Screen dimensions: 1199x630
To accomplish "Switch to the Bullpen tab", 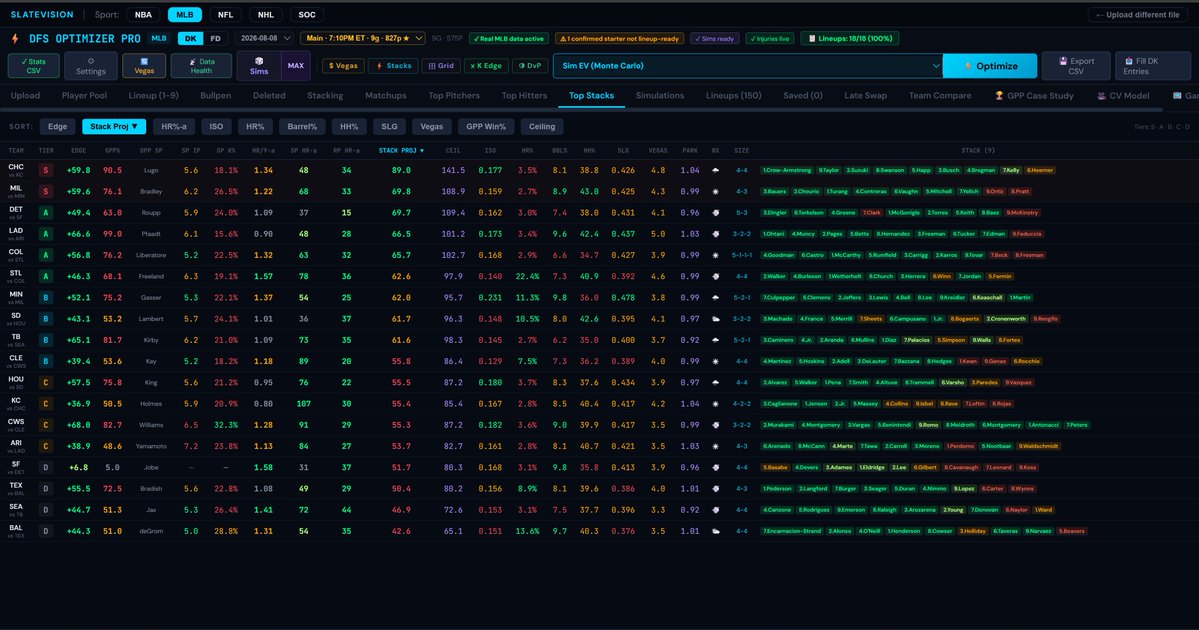I will (x=216, y=96).
